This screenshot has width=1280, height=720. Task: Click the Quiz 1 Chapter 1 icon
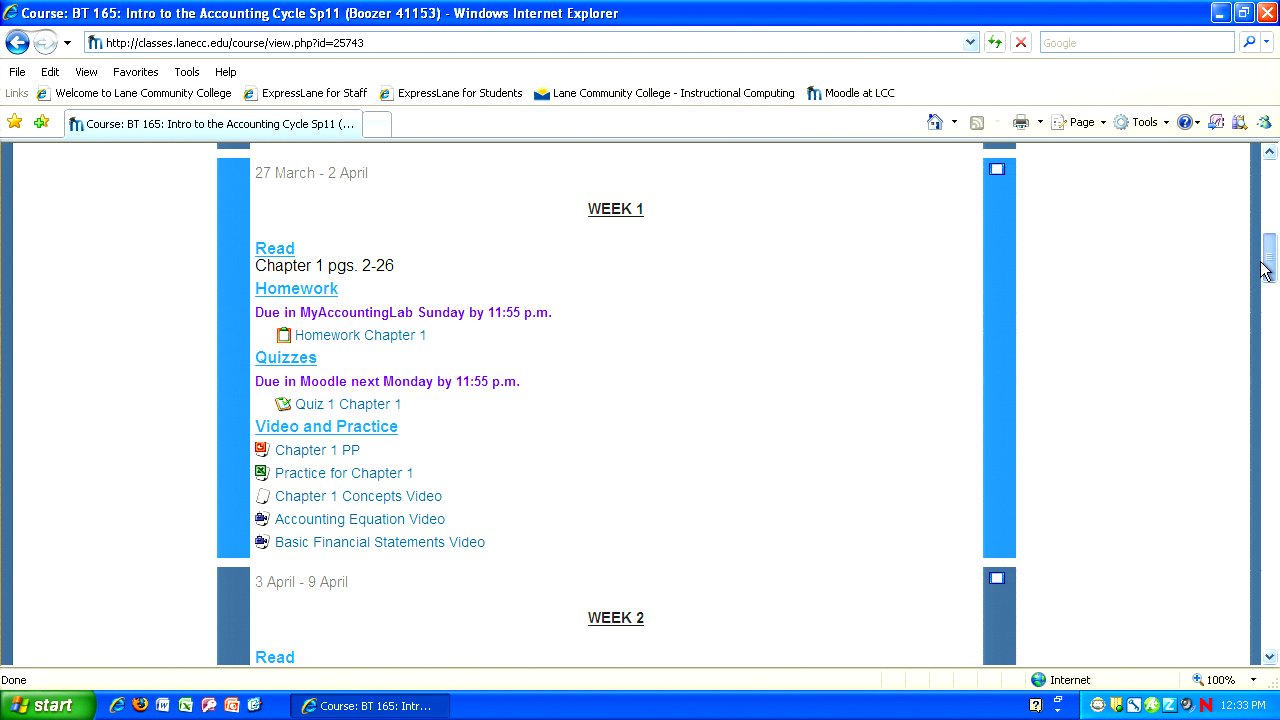(x=283, y=404)
